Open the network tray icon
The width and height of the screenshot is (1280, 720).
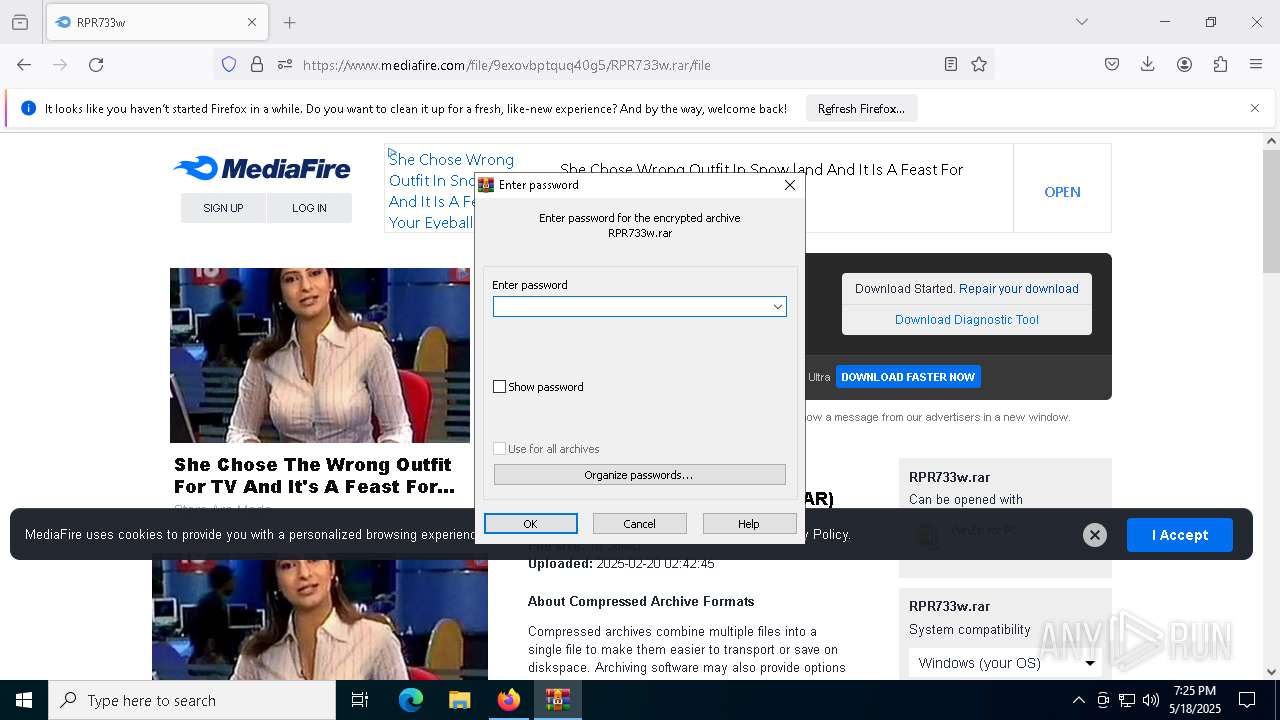[x=1127, y=700]
